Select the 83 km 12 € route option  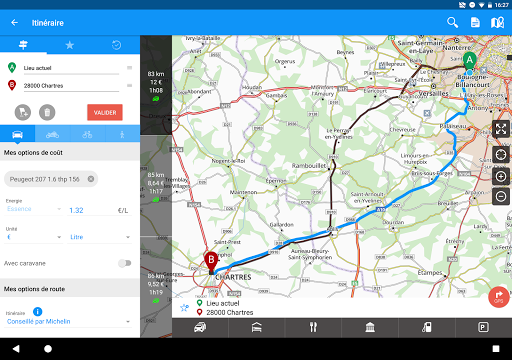click(x=156, y=85)
